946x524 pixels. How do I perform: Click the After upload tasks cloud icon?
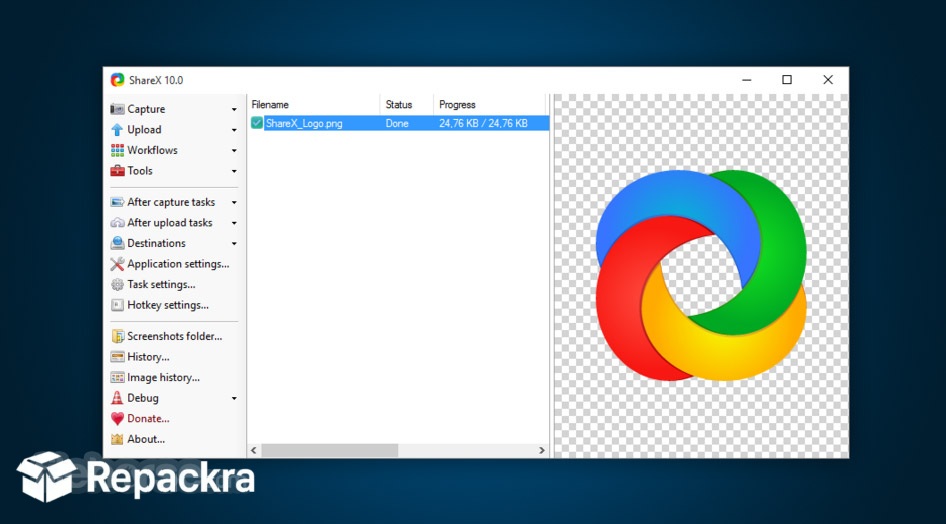[117, 223]
